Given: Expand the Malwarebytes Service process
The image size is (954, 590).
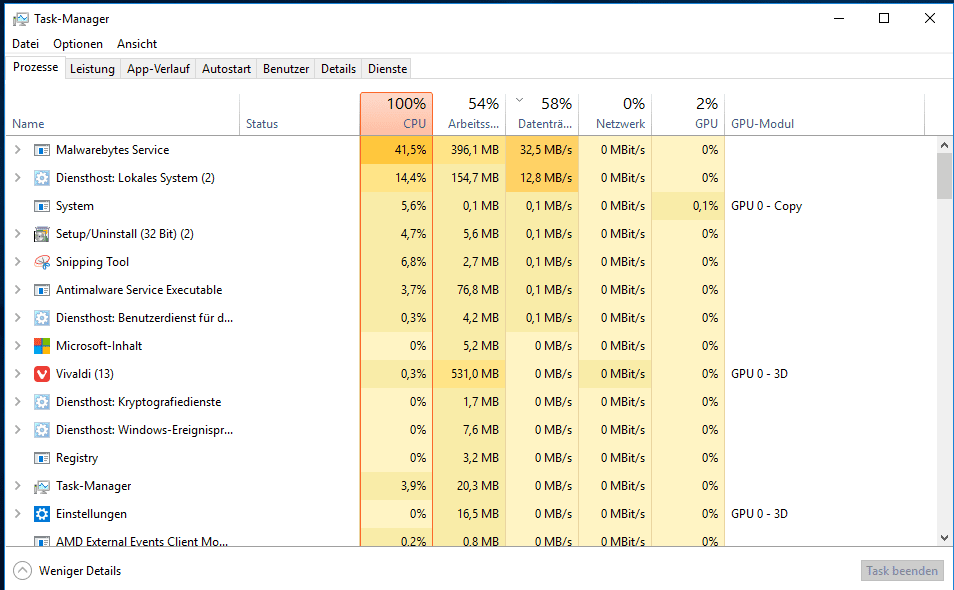Looking at the screenshot, I should 18,150.
